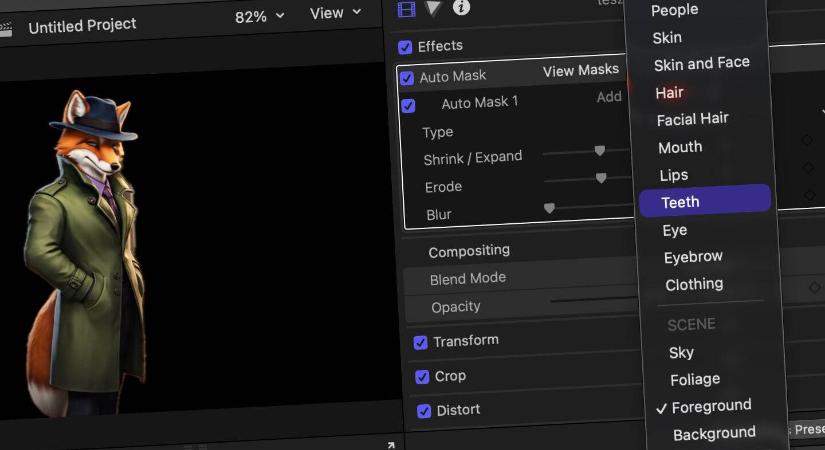This screenshot has width=825, height=450.
Task: Select the highlighted Teeth option
Action: tap(705, 201)
